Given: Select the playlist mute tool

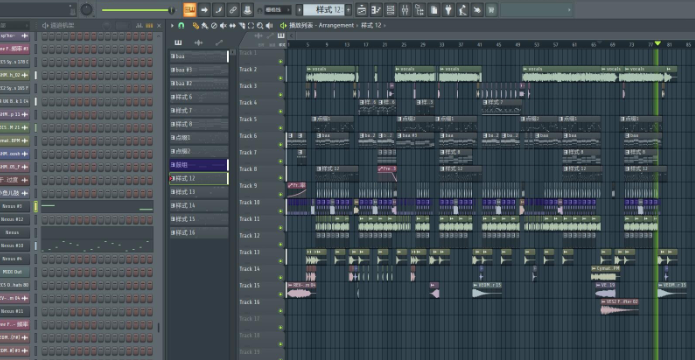Looking at the screenshot, I should coord(223,26).
